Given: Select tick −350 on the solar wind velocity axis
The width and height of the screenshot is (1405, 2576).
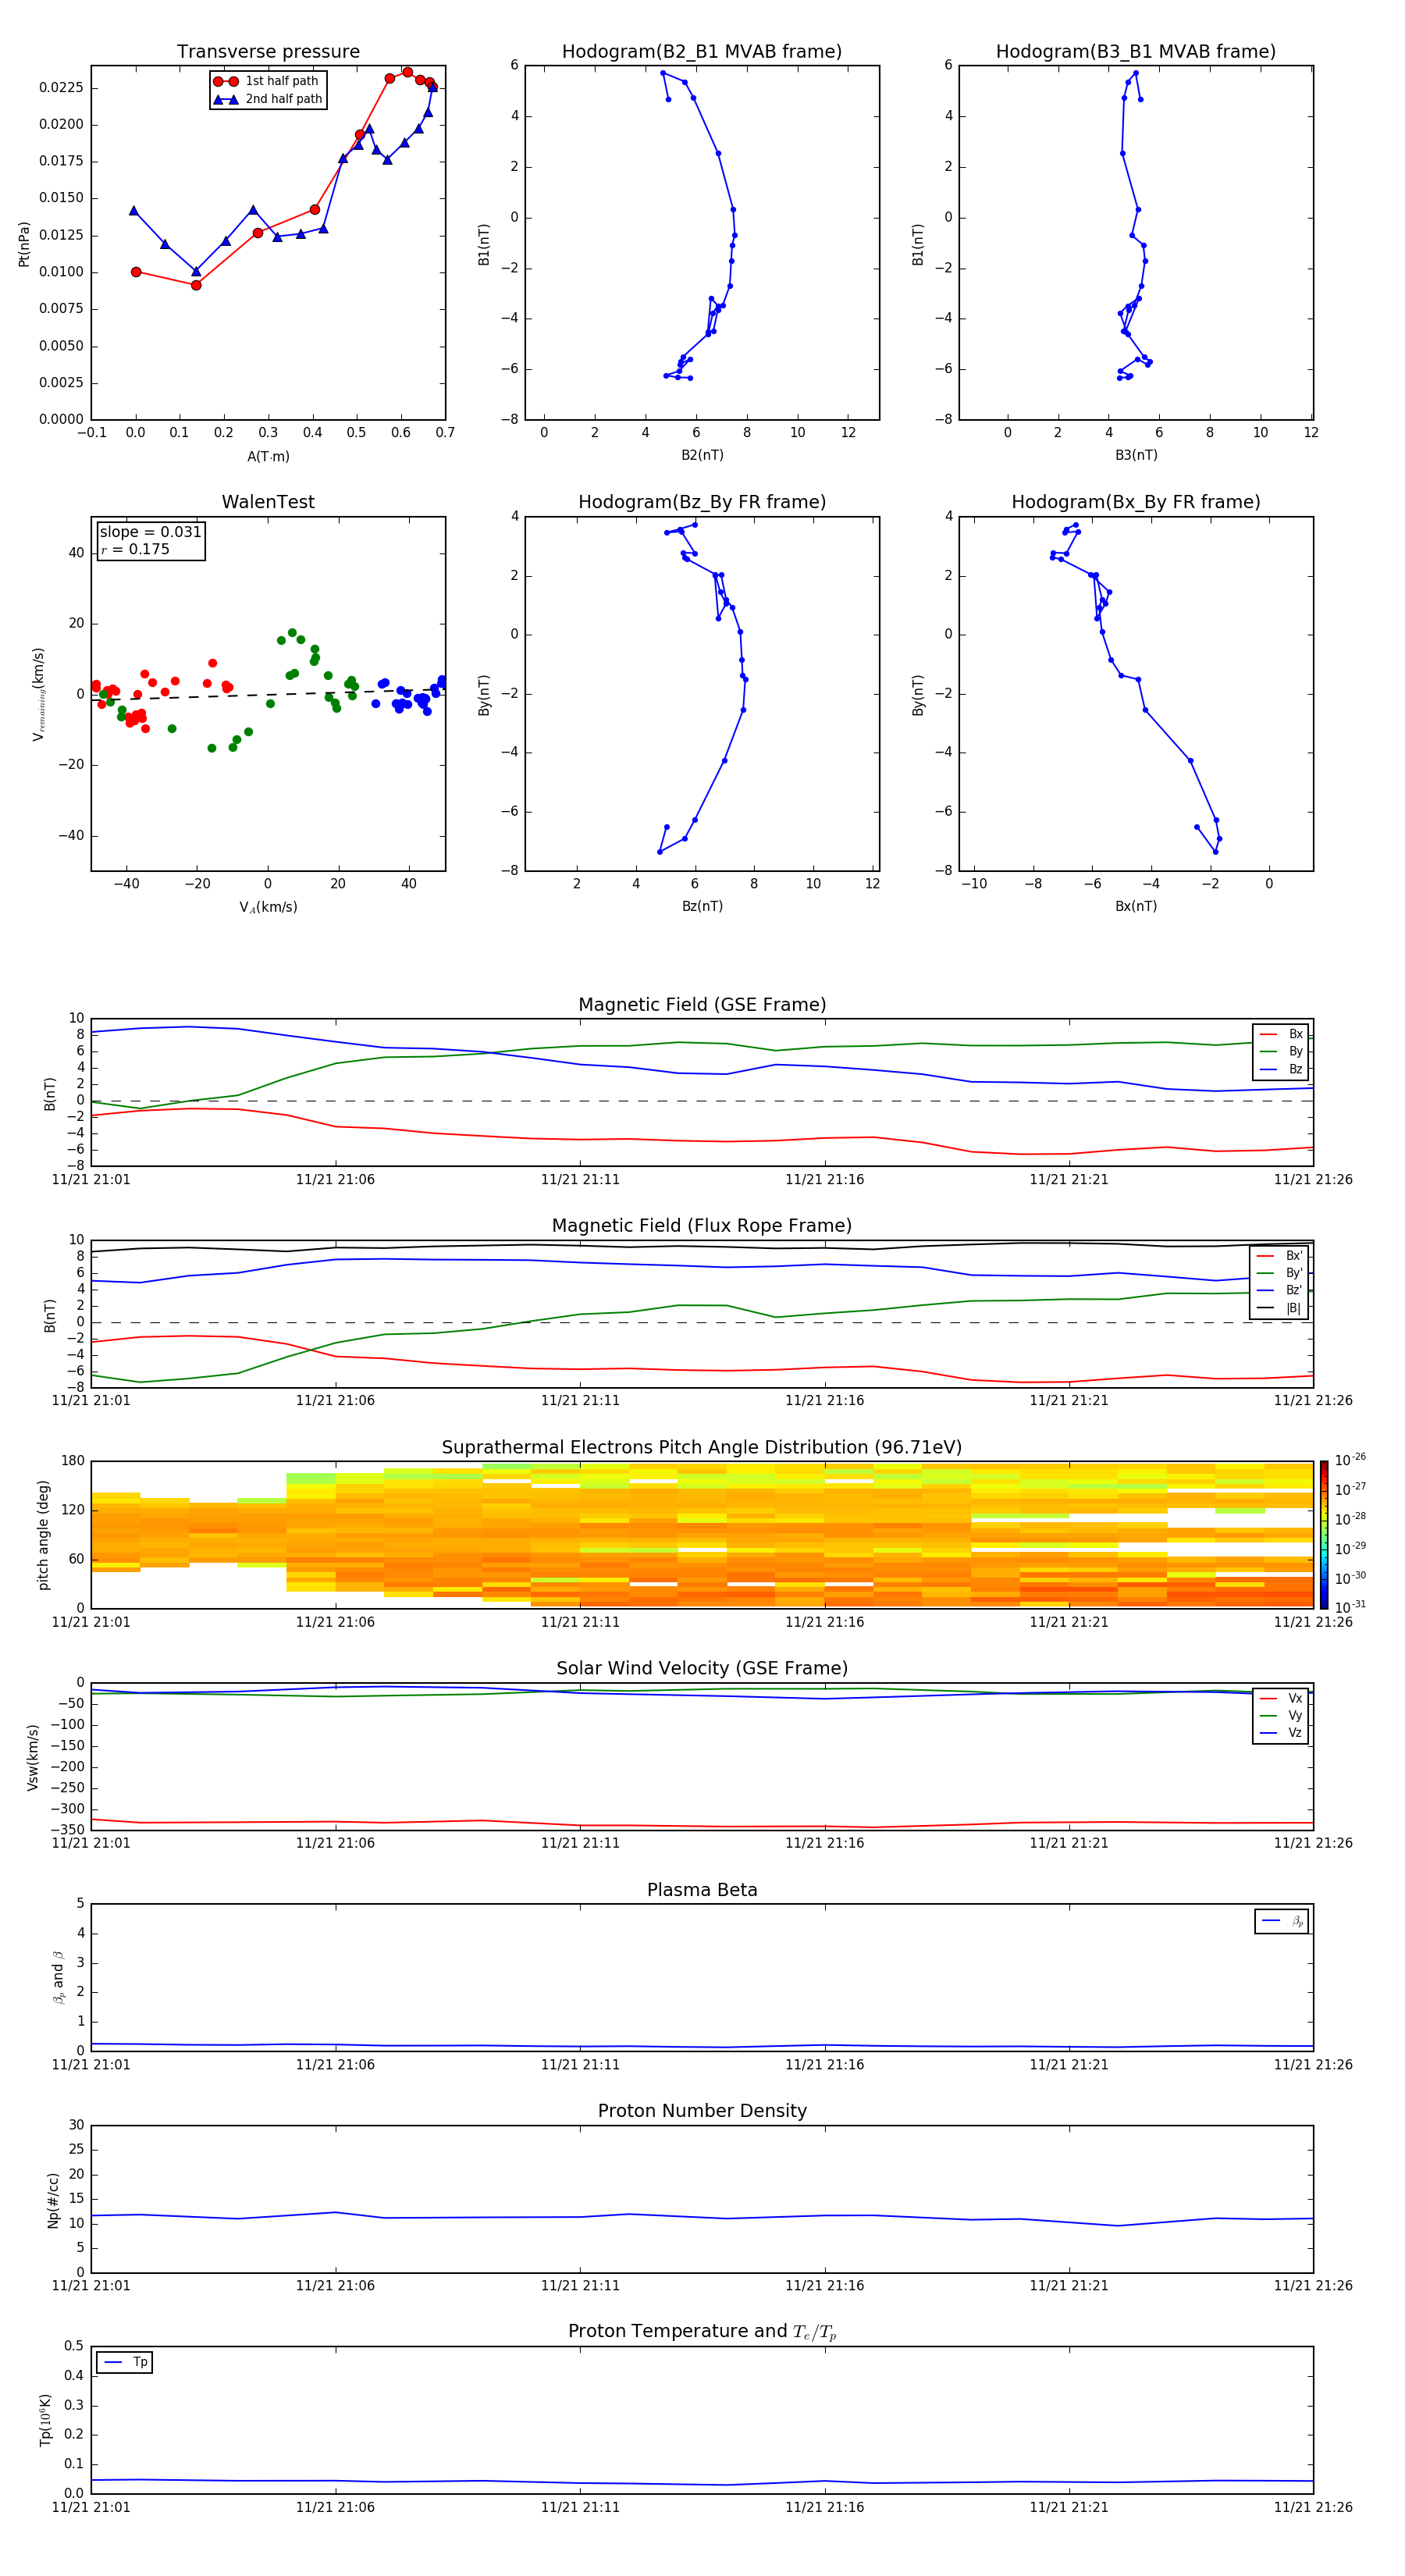Looking at the screenshot, I should pyautogui.click(x=67, y=1830).
